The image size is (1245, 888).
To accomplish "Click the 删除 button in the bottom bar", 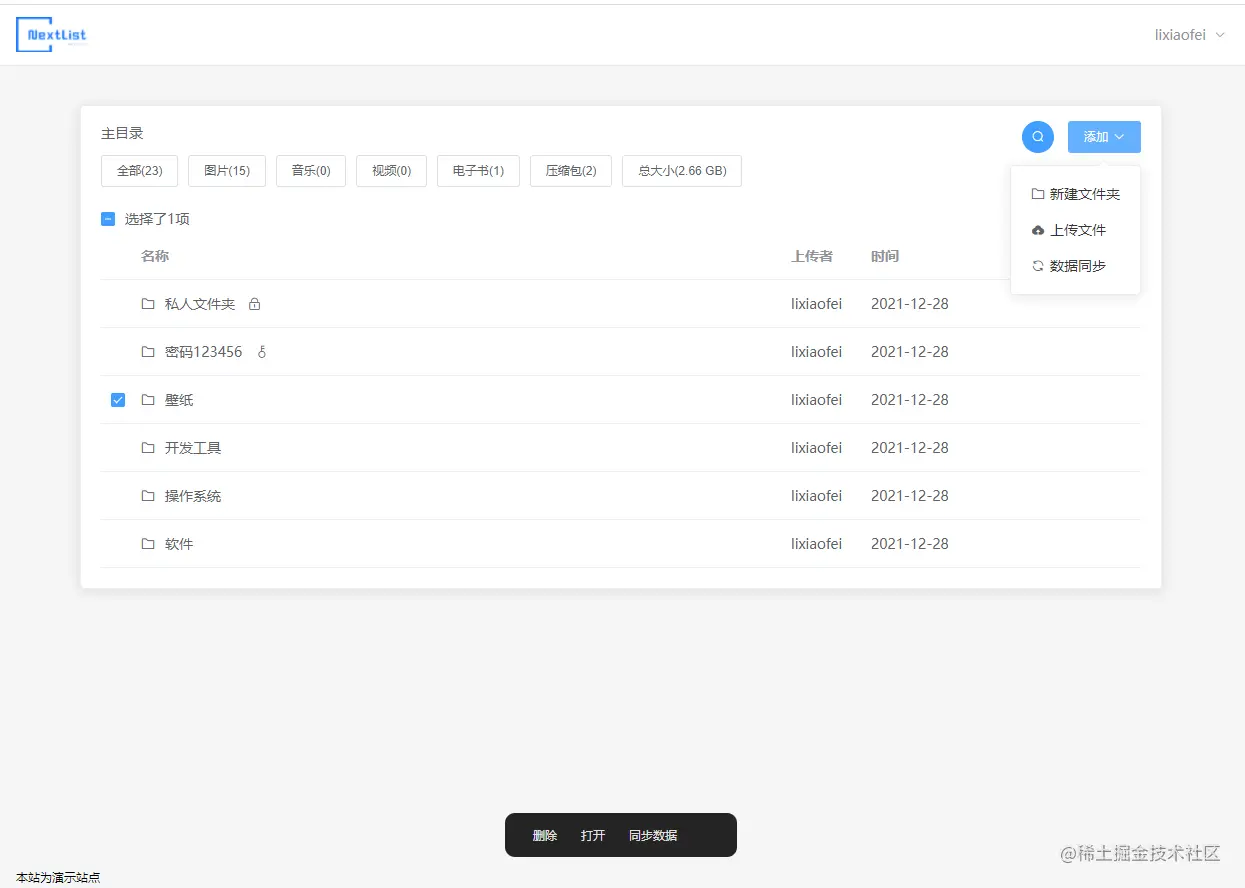I will point(545,835).
